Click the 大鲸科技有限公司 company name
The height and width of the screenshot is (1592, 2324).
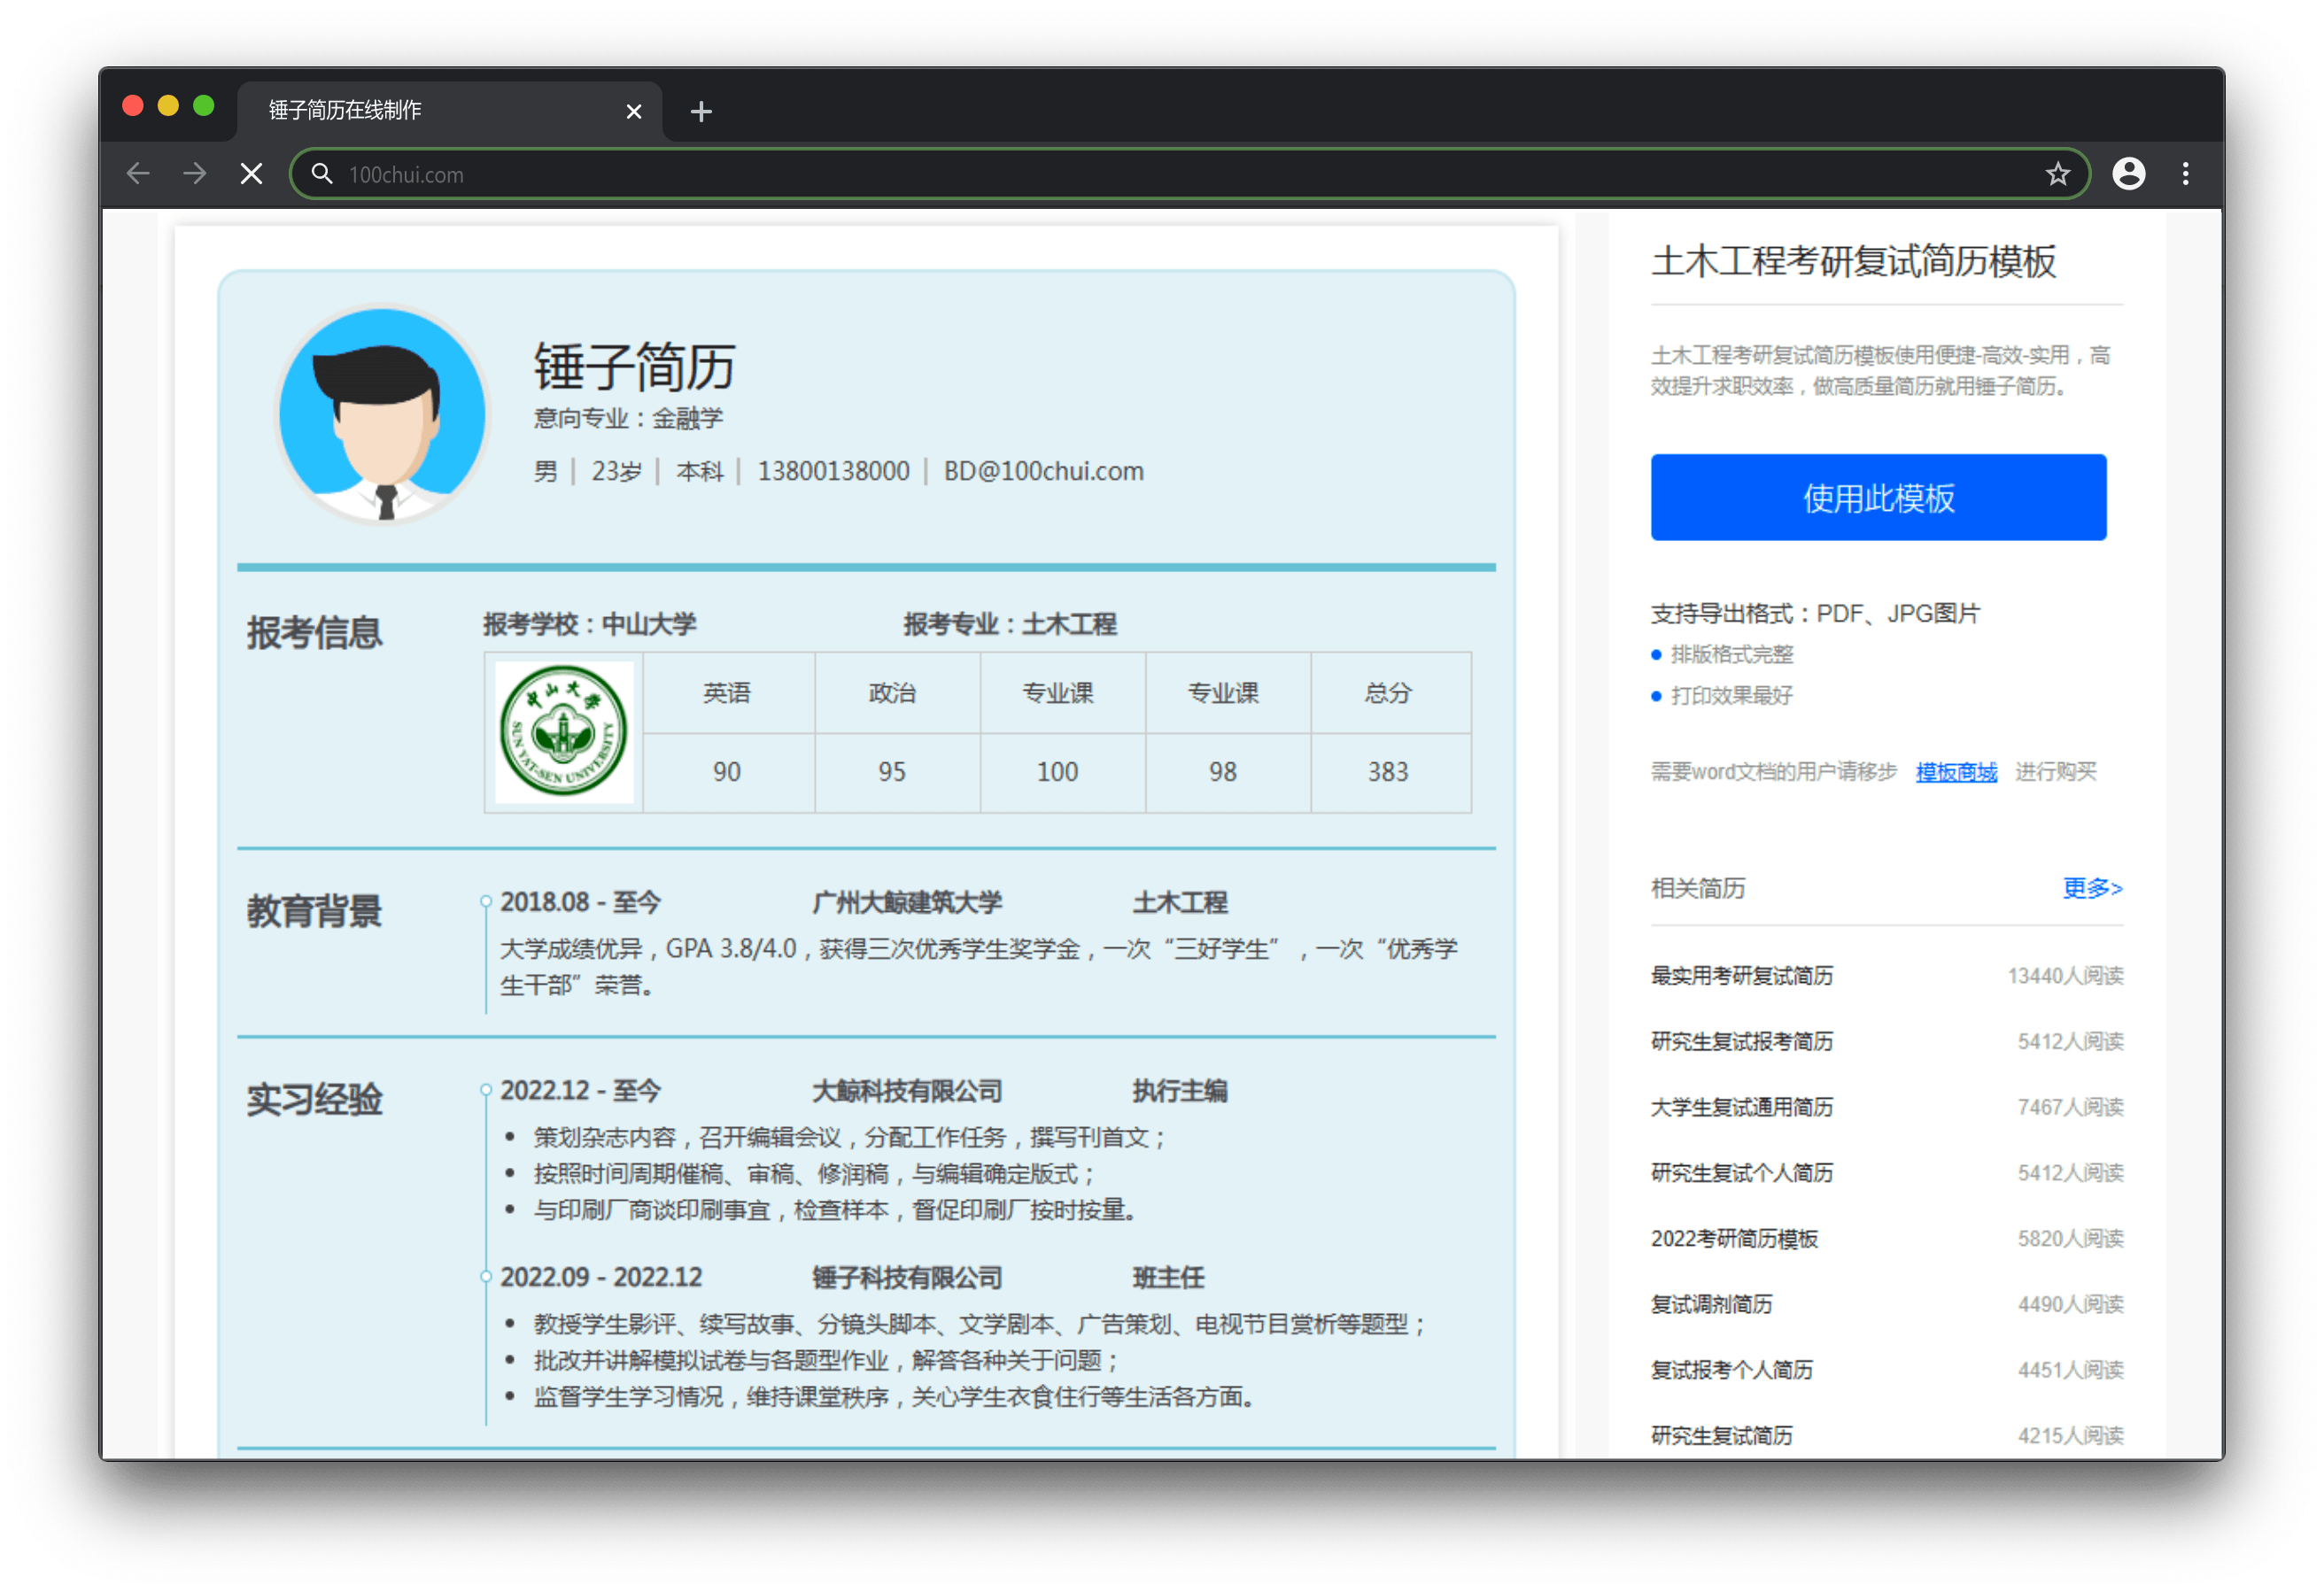click(x=906, y=1091)
